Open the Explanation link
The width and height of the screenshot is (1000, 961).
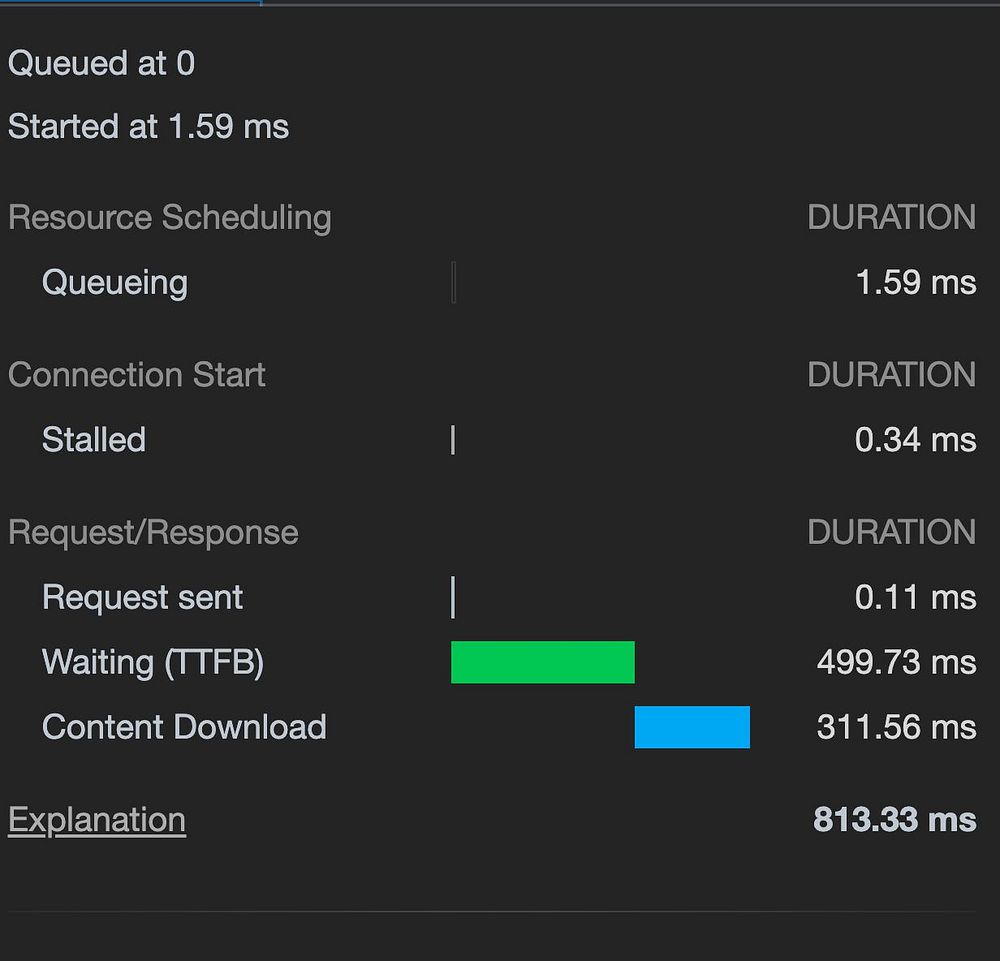point(97,820)
